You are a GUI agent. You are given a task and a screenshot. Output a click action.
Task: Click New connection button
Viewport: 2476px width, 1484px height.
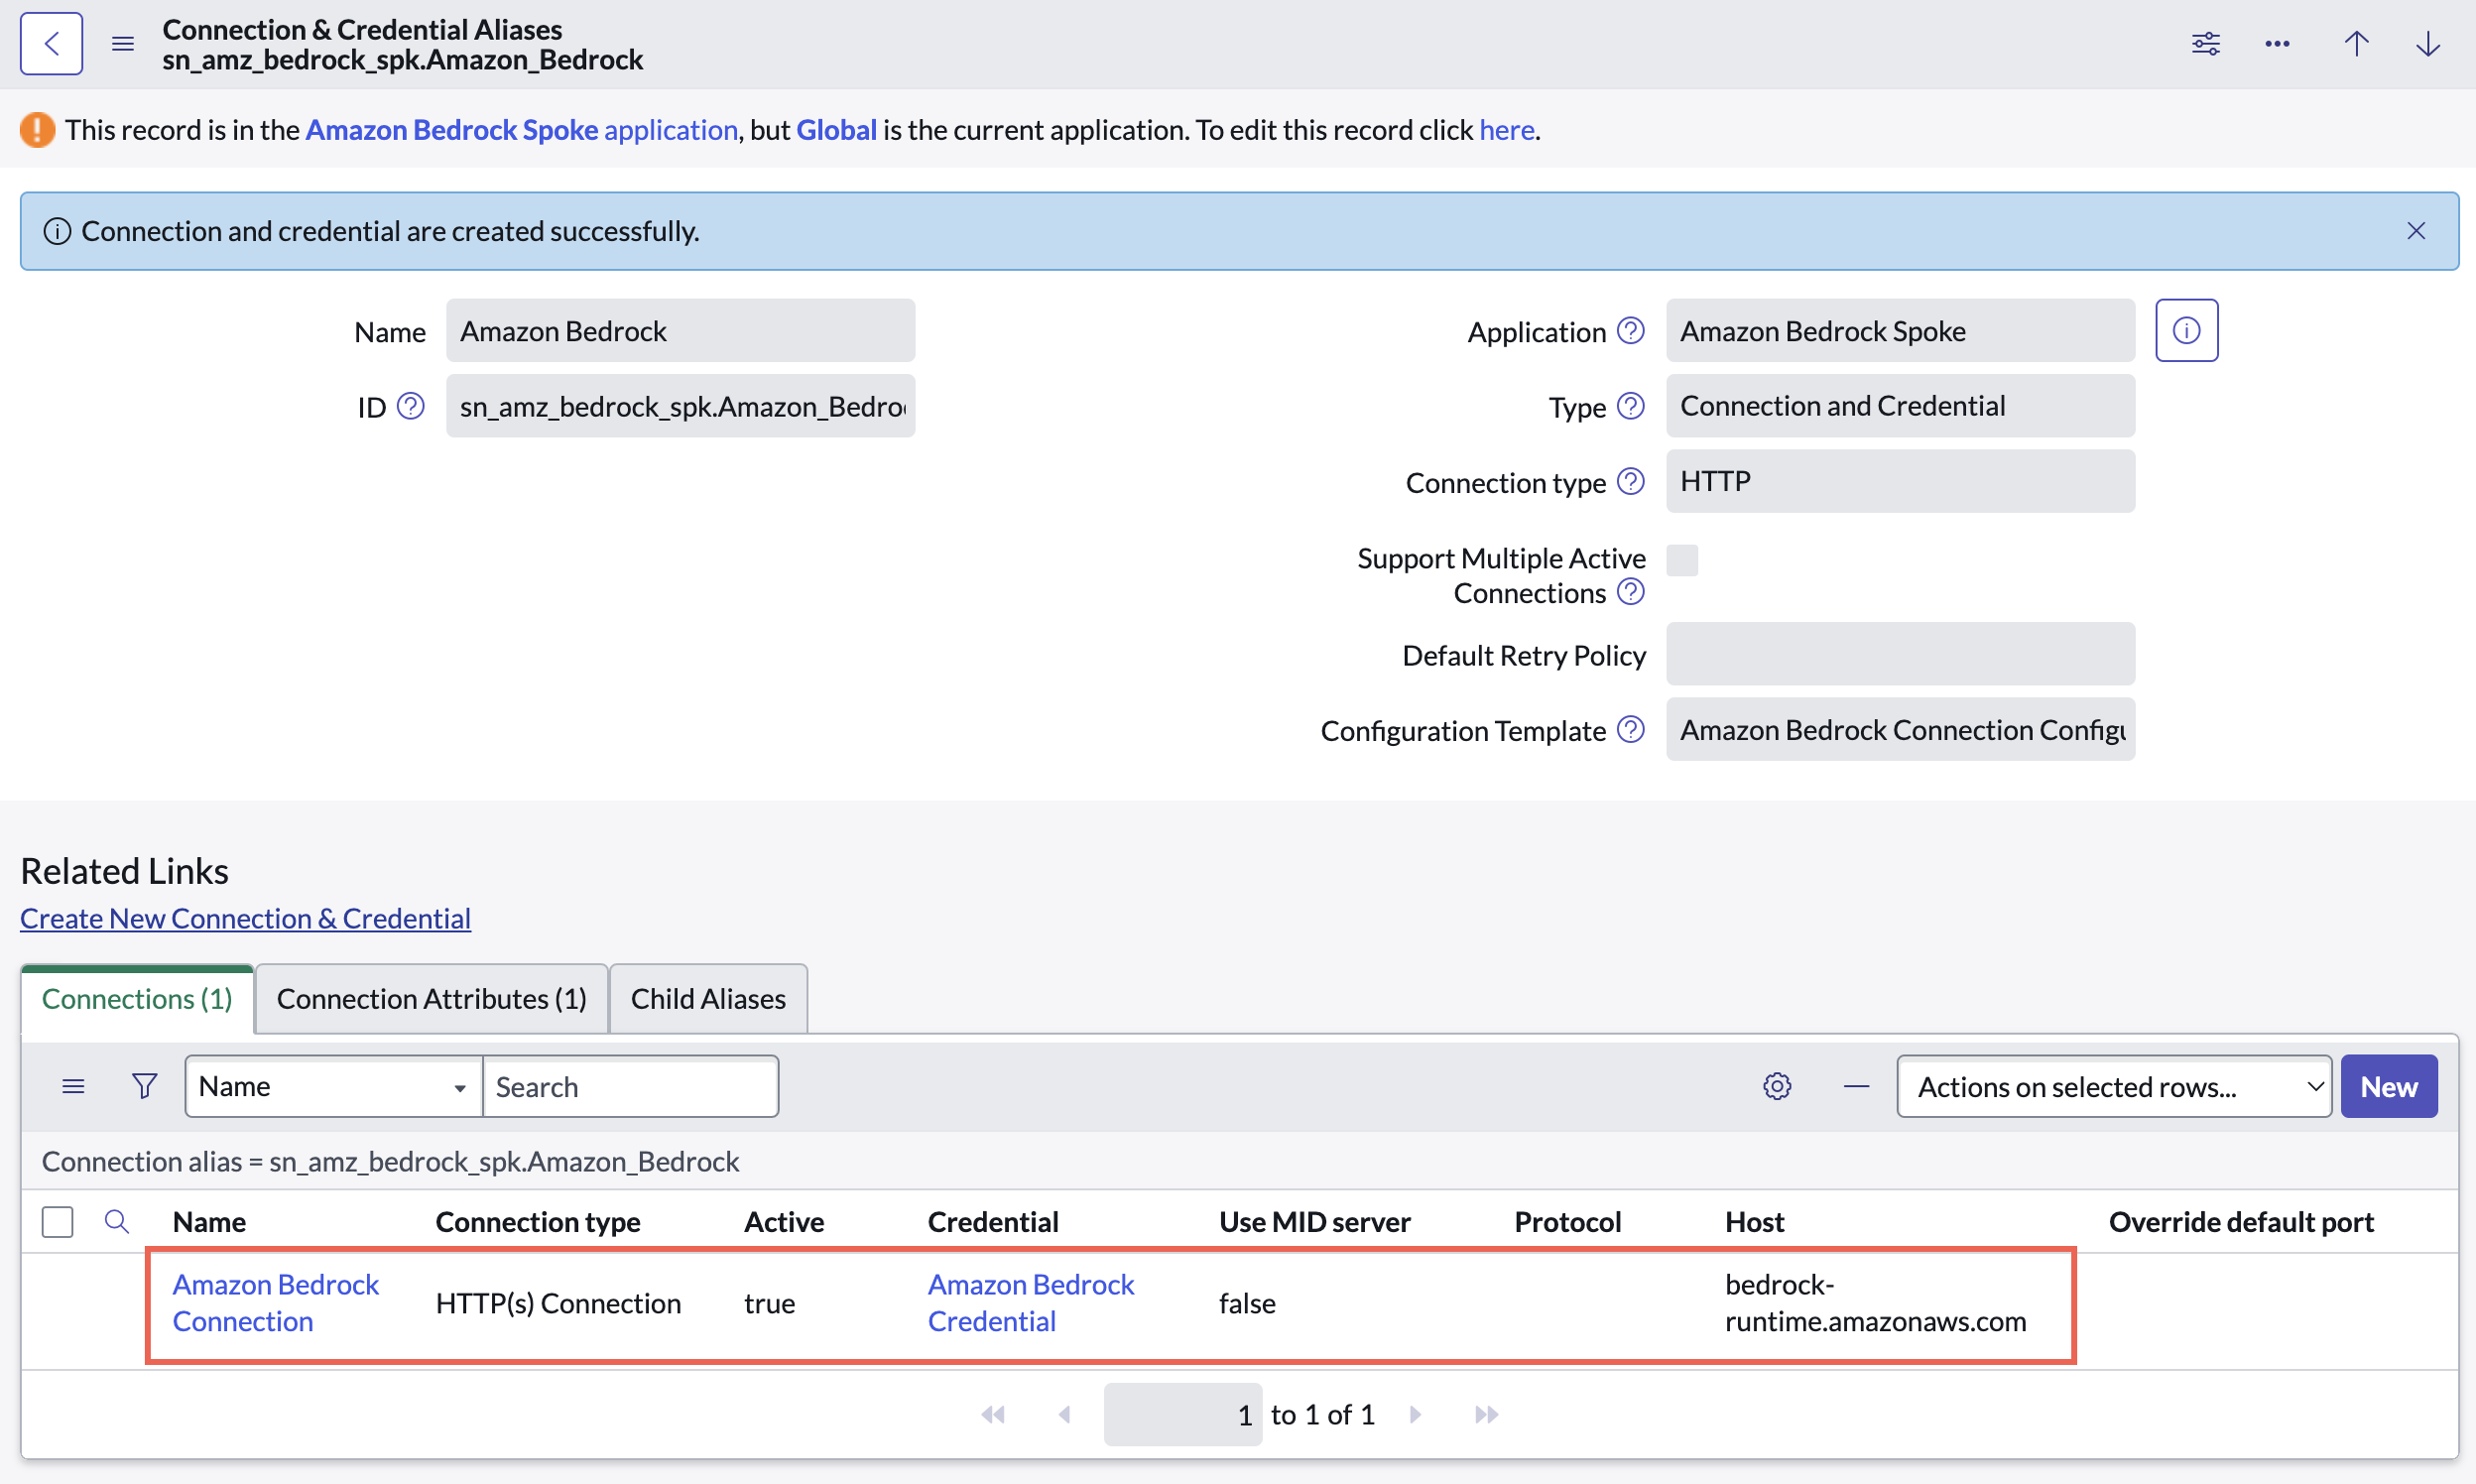(2388, 1086)
